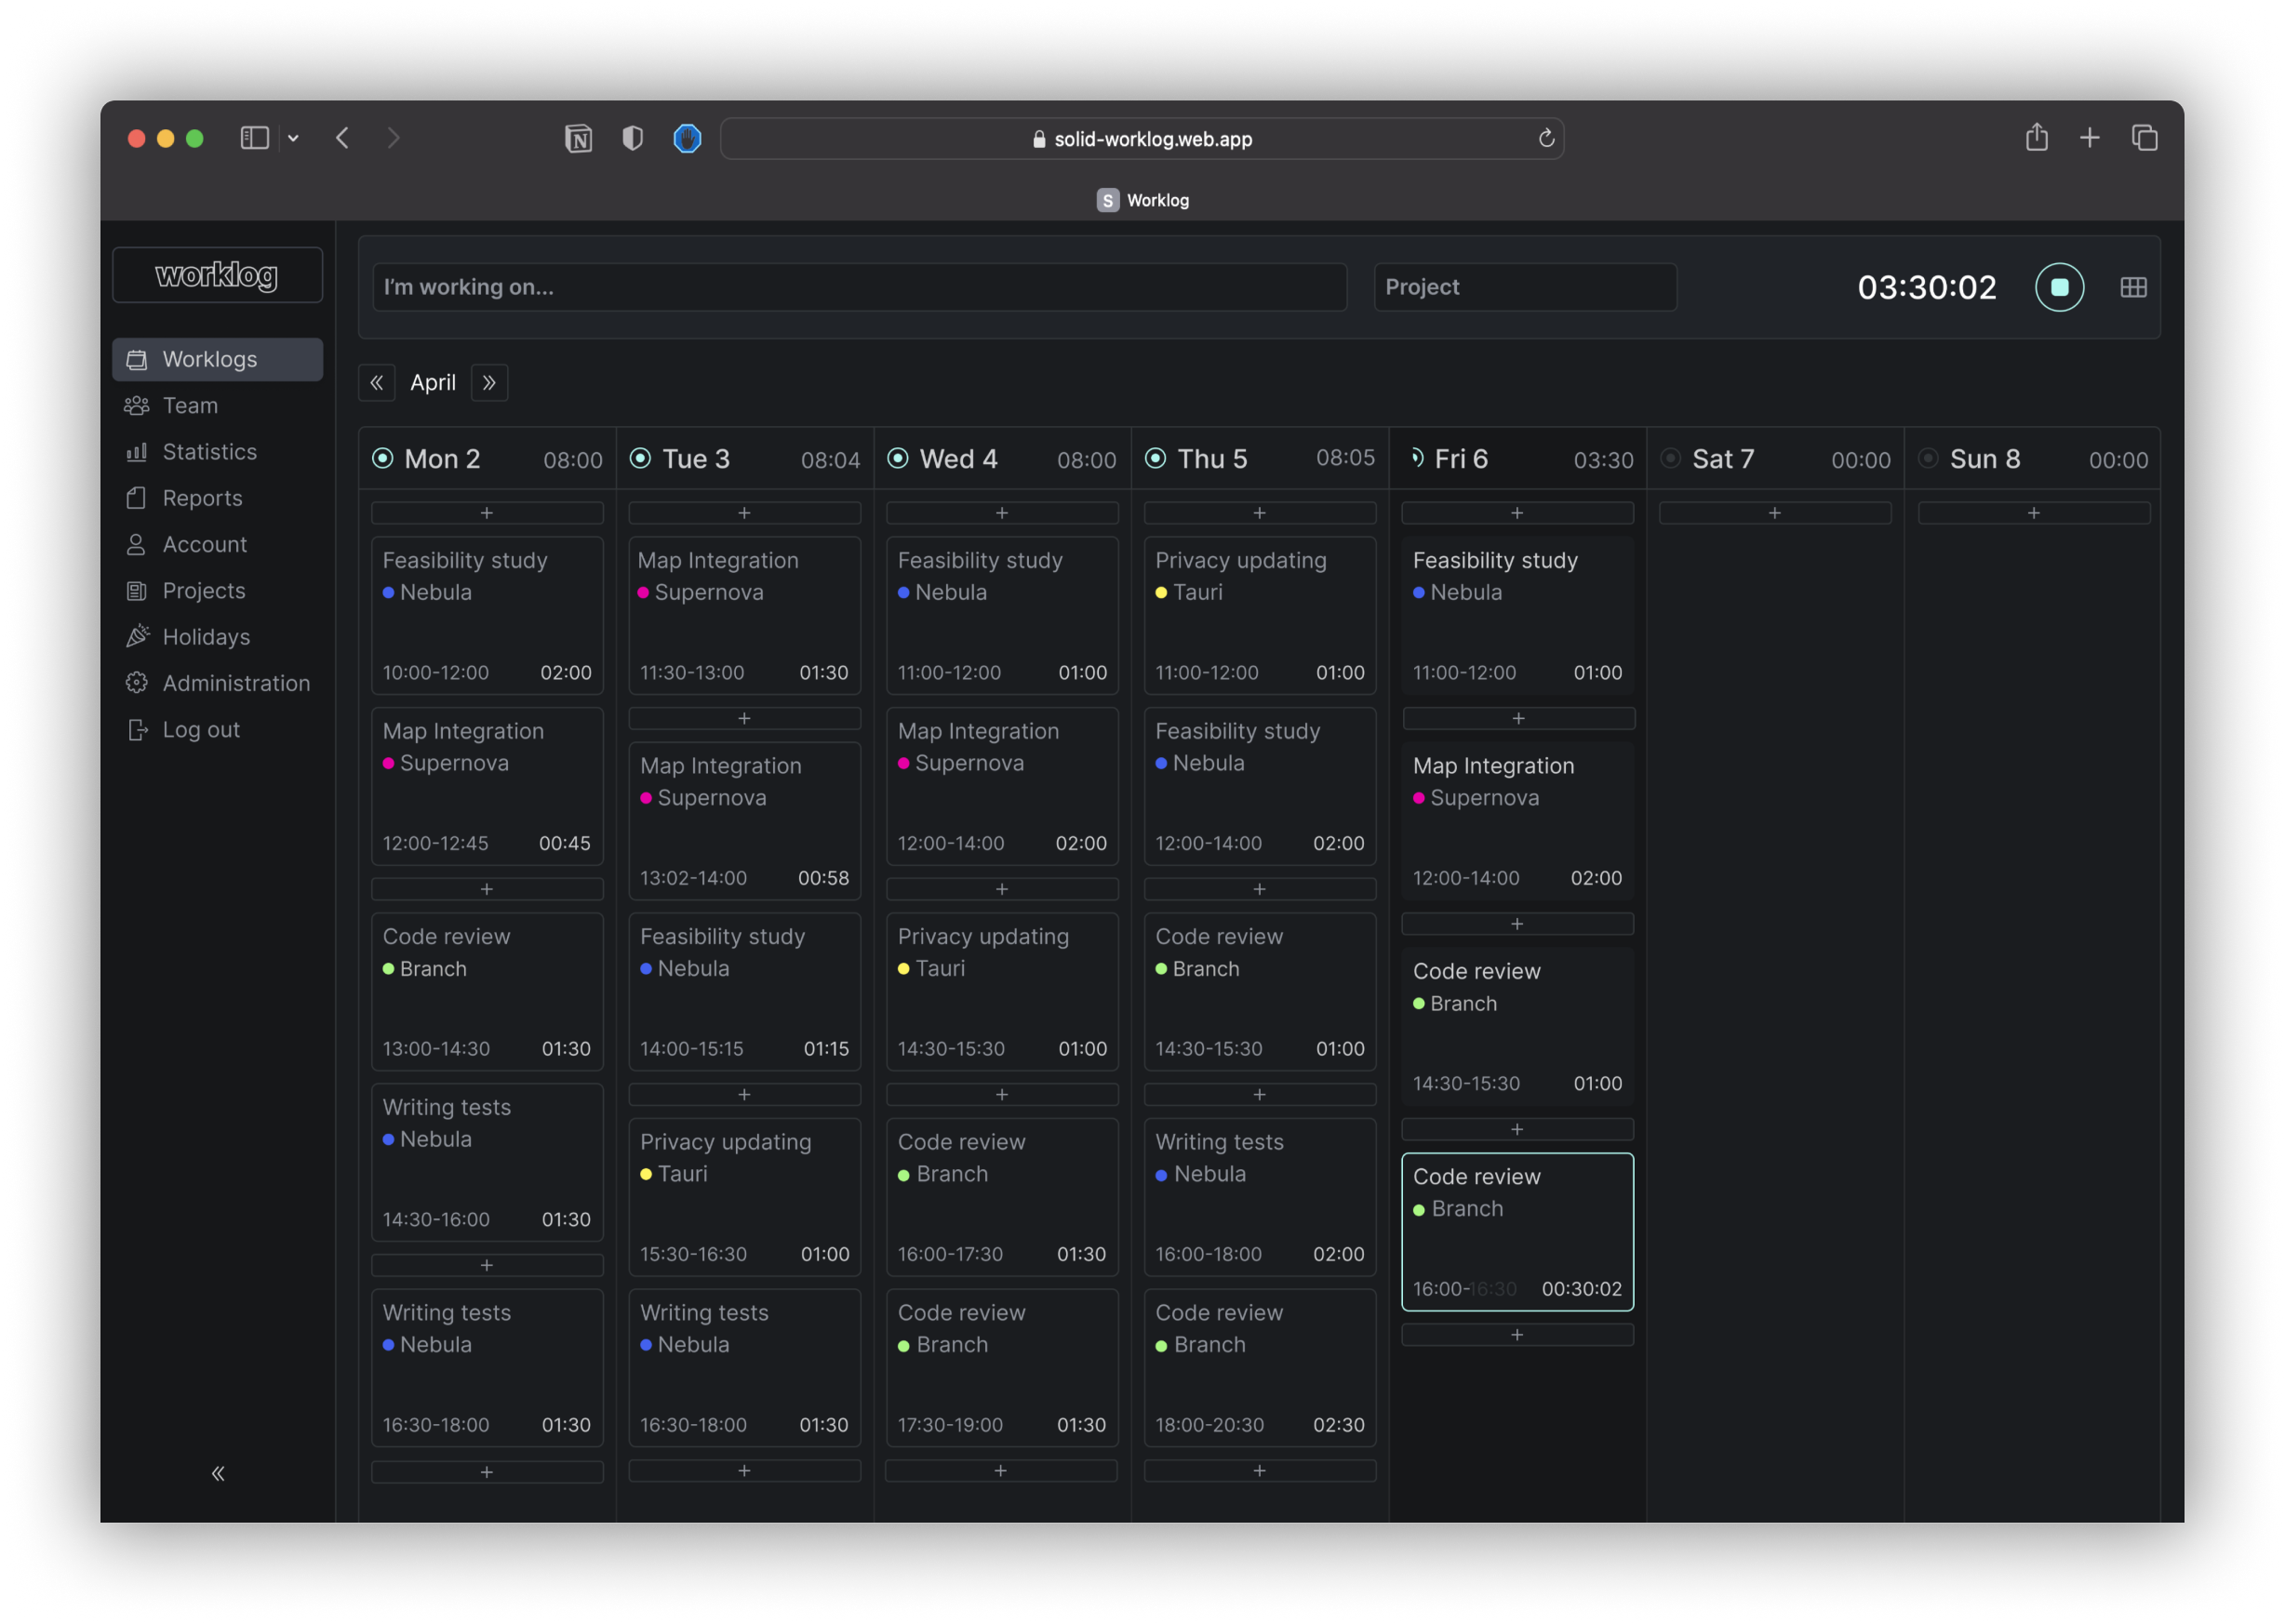Toggle the Sat 7 day status circle
2285x1624 pixels.
(x=1669, y=458)
